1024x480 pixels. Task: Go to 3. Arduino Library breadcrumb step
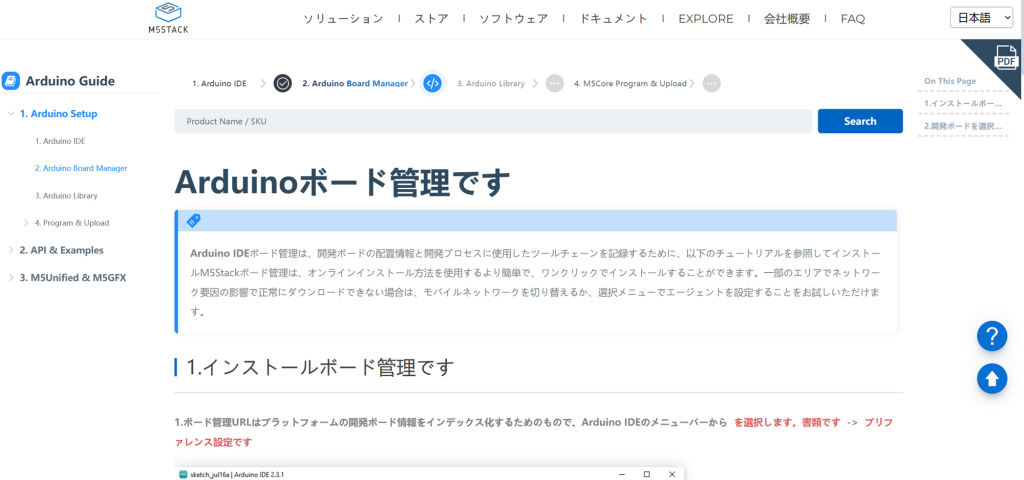[x=491, y=84]
